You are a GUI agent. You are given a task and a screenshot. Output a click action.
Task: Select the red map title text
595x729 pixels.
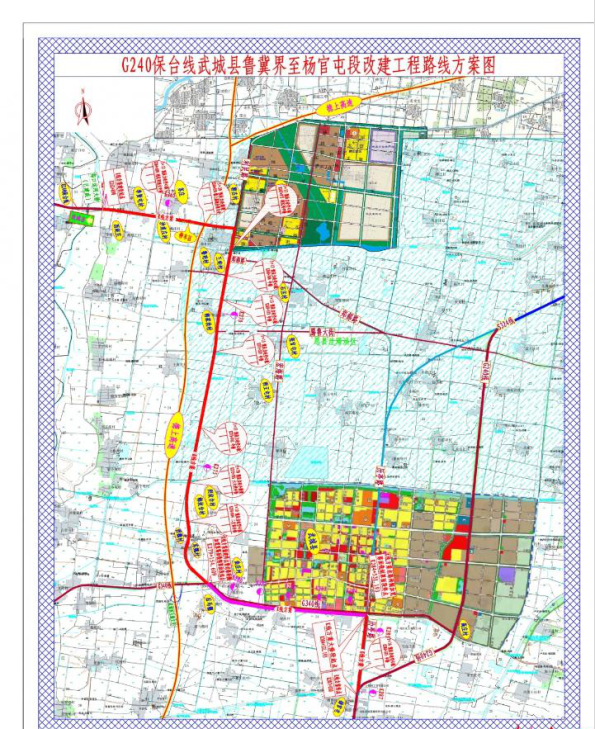pos(309,65)
